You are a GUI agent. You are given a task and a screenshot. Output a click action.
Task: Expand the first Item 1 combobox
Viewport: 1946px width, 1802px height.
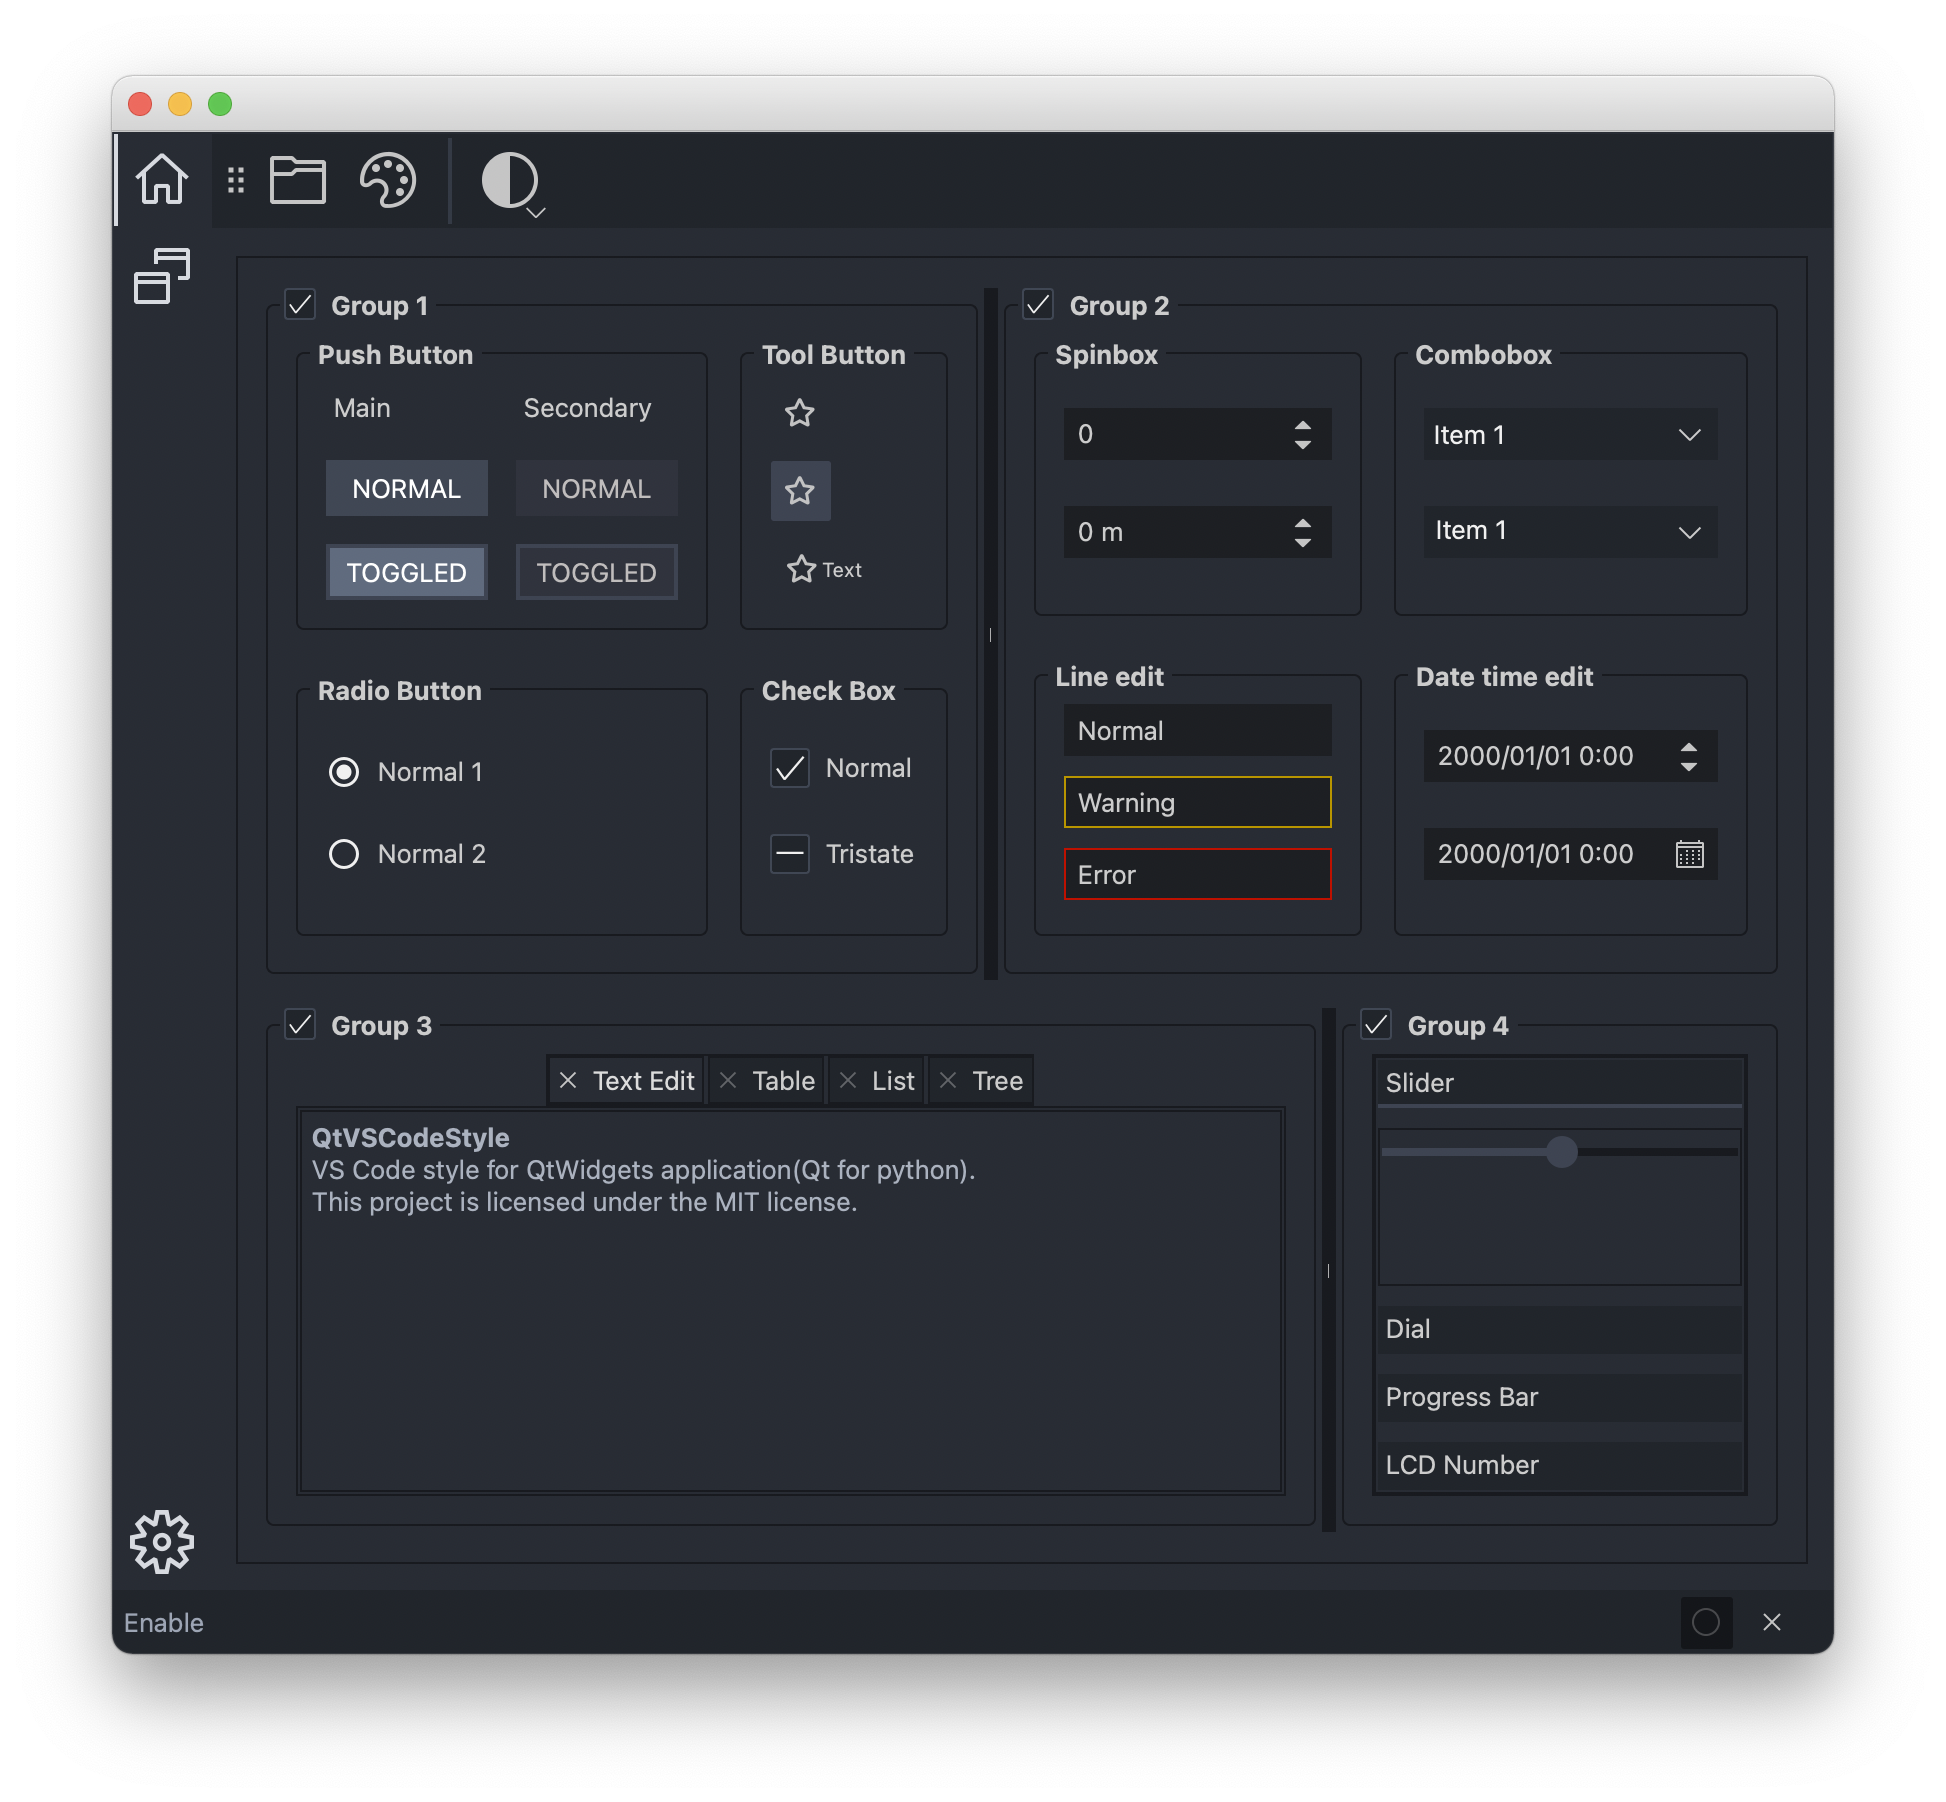click(x=1570, y=435)
